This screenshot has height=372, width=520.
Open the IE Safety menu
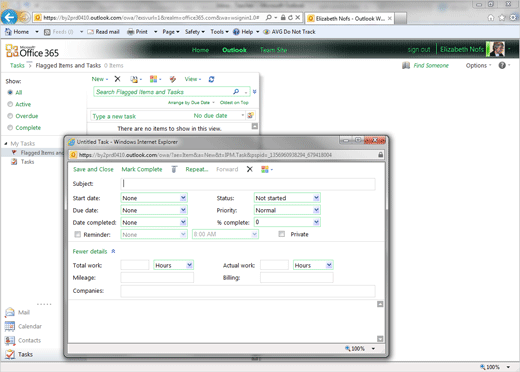click(x=195, y=32)
